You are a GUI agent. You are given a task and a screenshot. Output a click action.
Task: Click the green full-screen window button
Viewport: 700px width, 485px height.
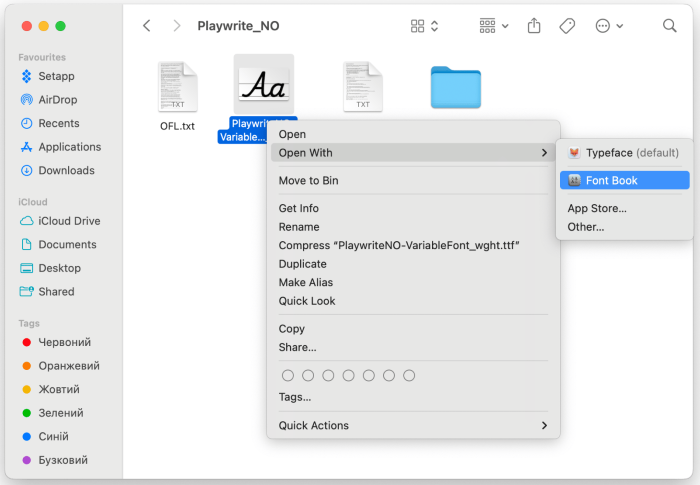pos(60,26)
